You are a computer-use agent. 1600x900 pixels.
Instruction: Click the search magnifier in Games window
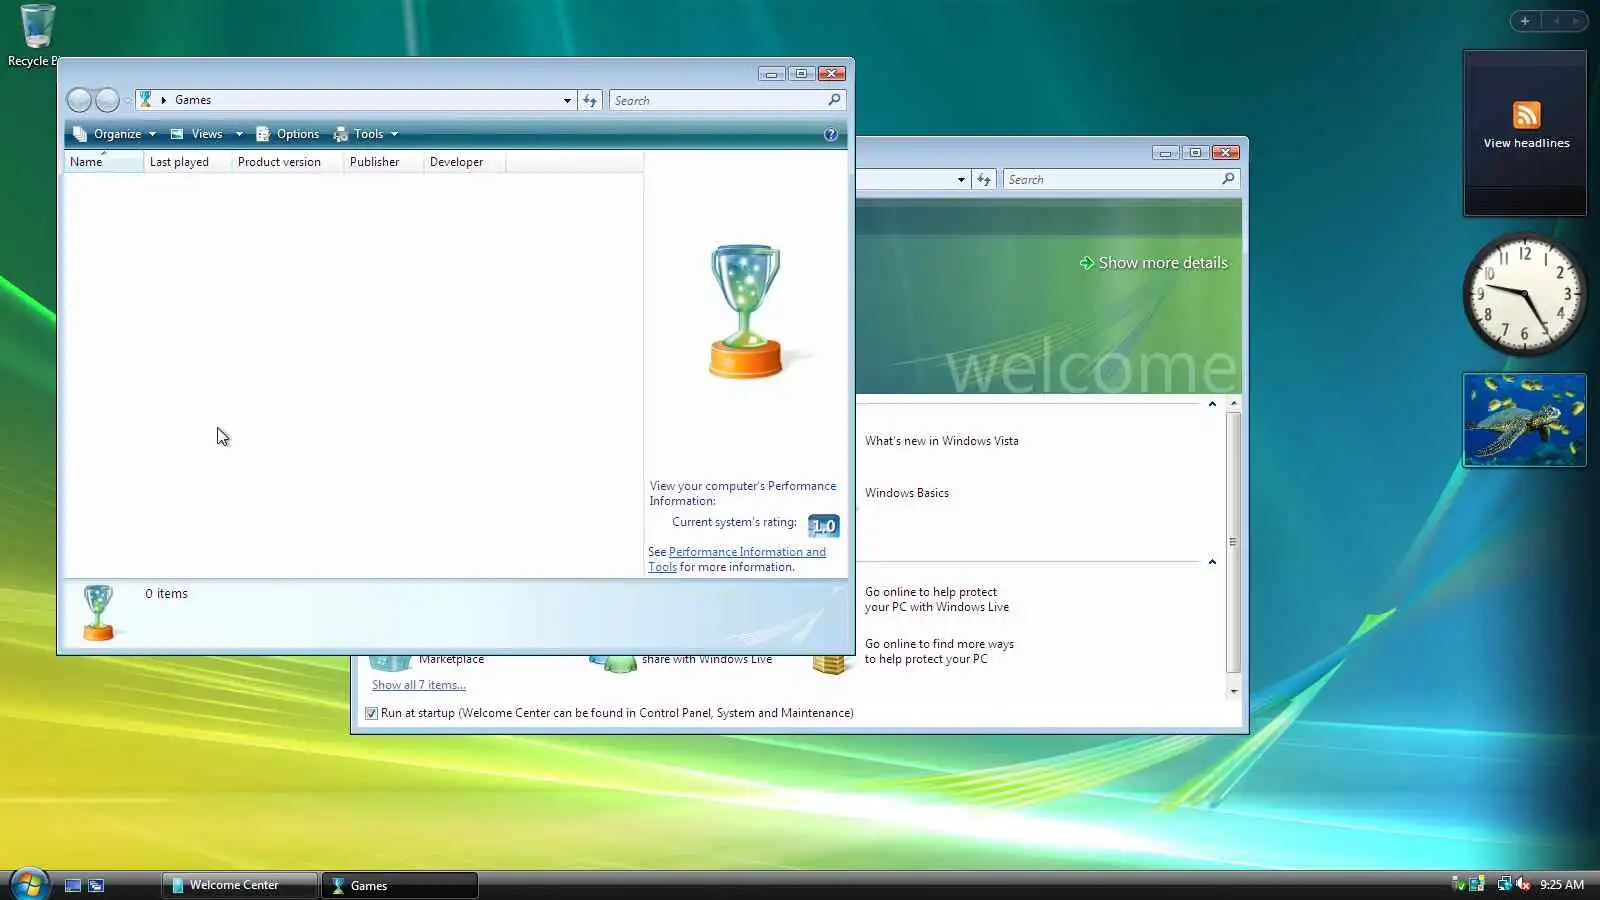834,100
